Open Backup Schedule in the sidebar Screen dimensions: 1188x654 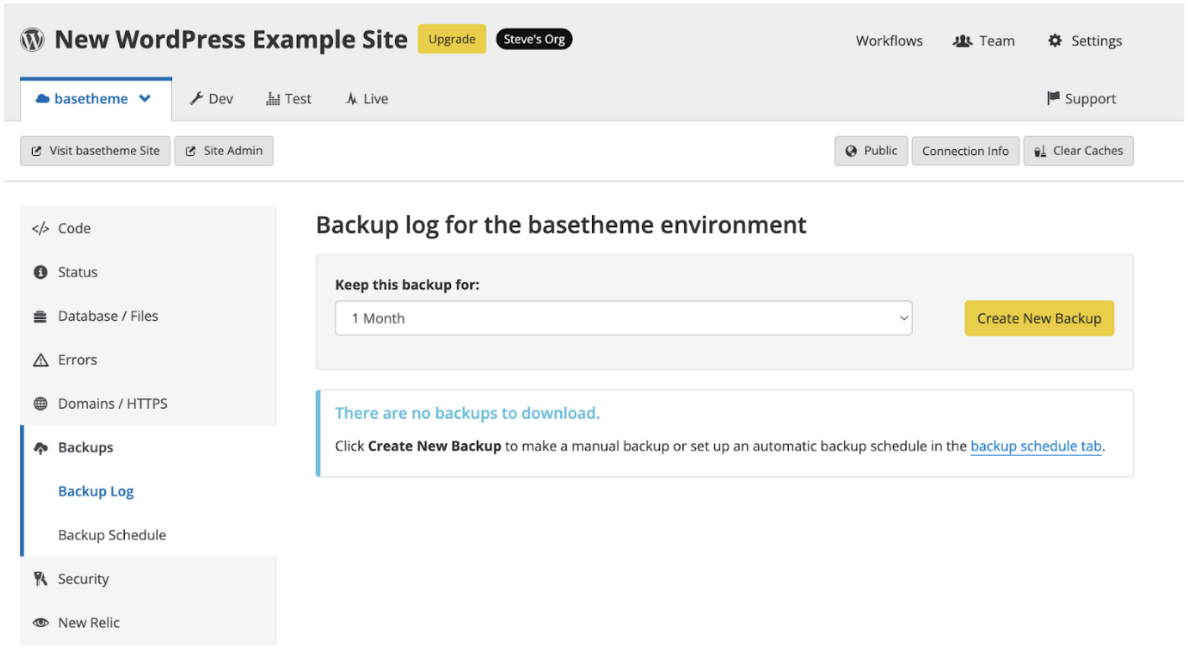[112, 535]
